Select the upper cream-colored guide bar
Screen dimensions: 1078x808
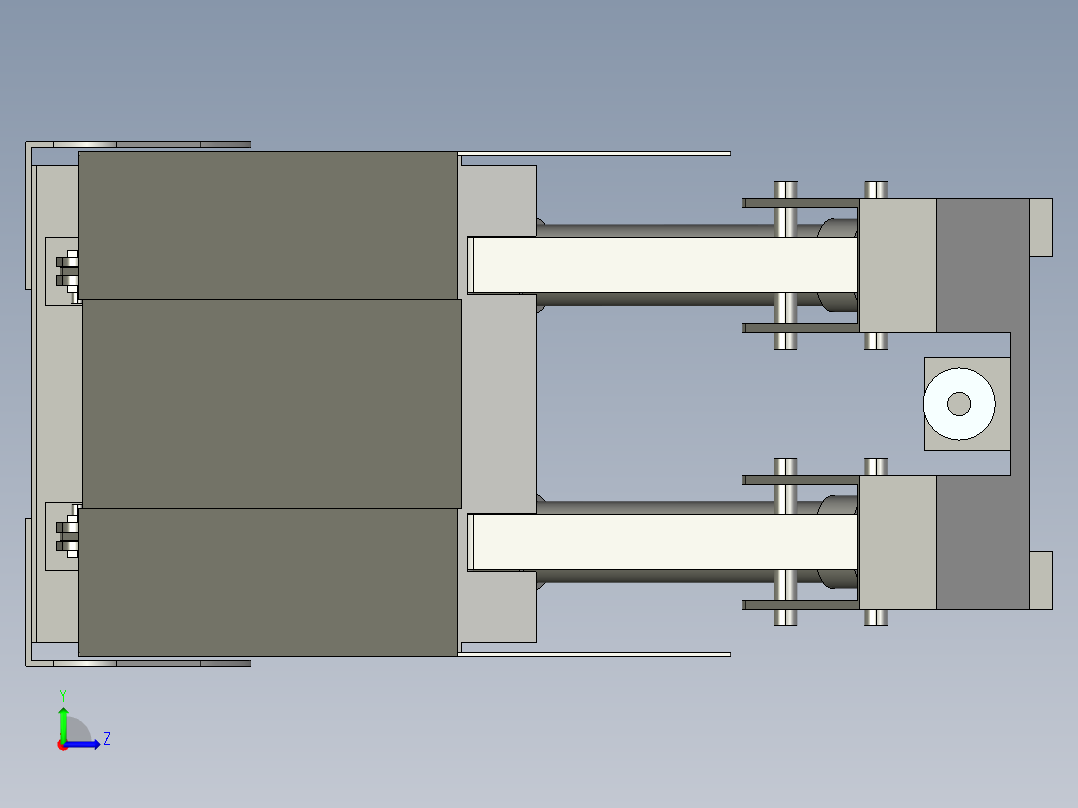pos(662,265)
